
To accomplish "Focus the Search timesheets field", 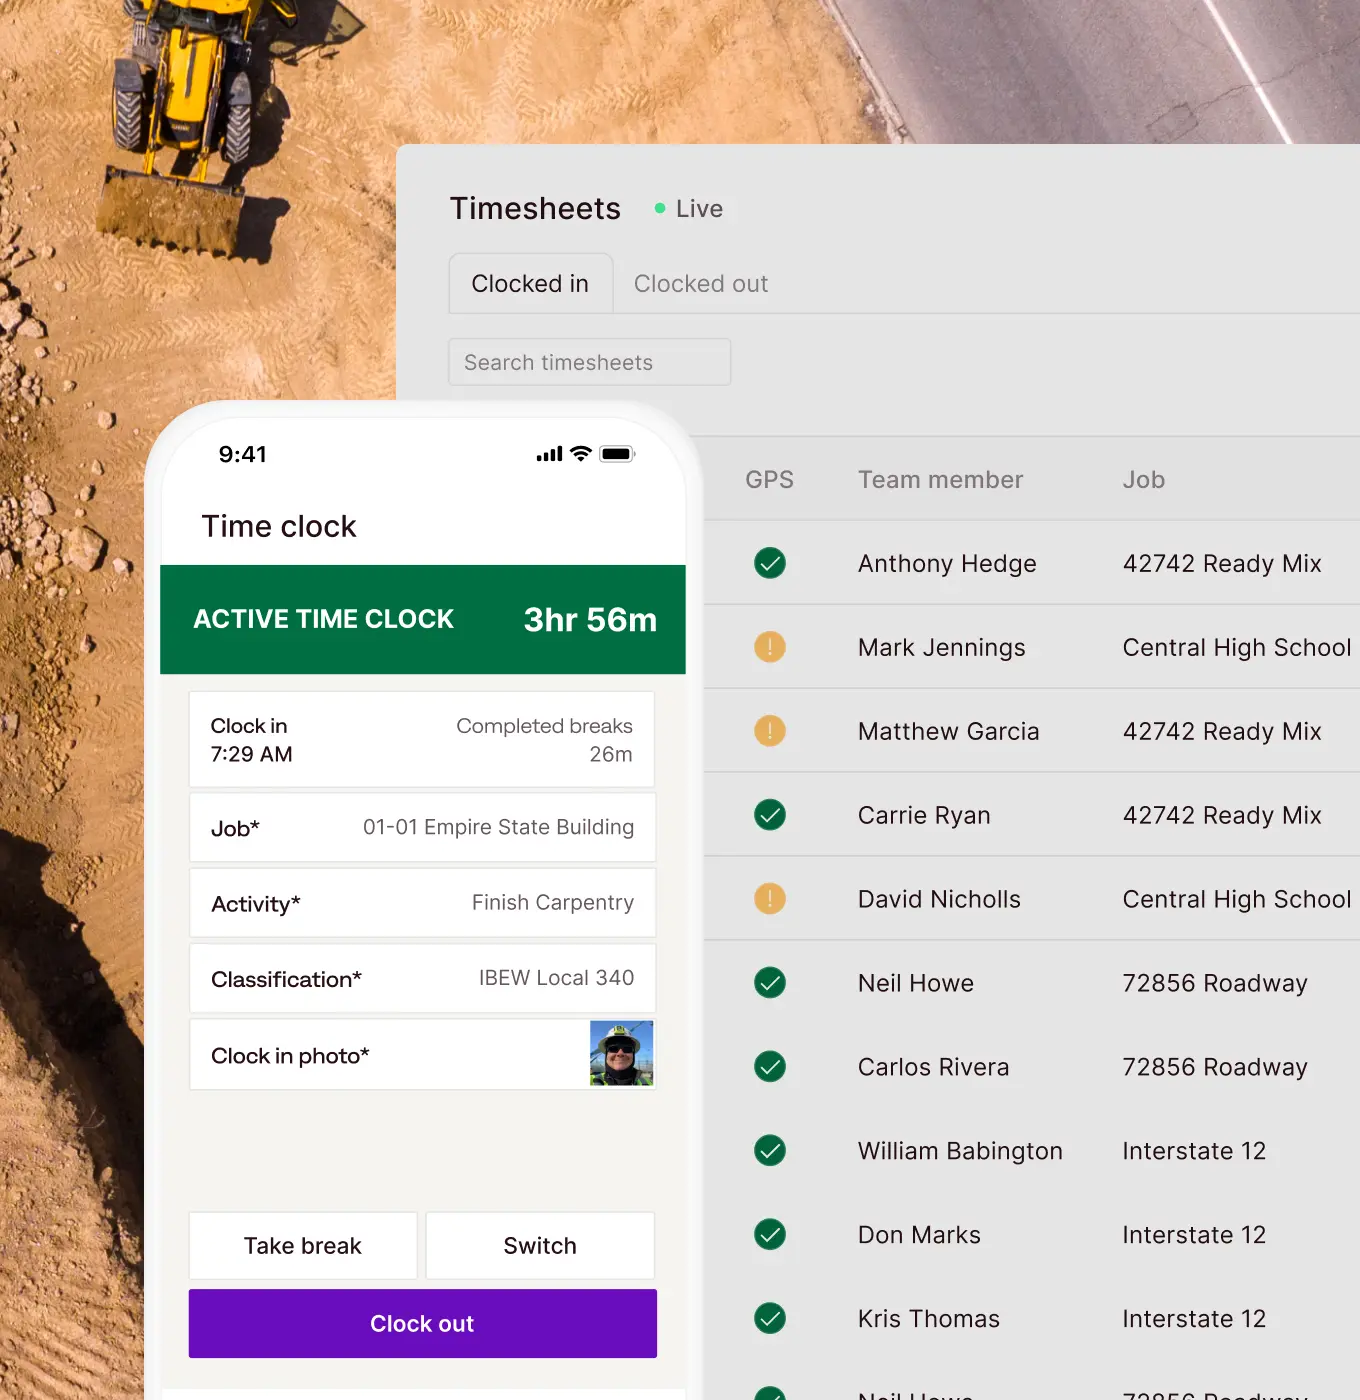I will tap(590, 362).
